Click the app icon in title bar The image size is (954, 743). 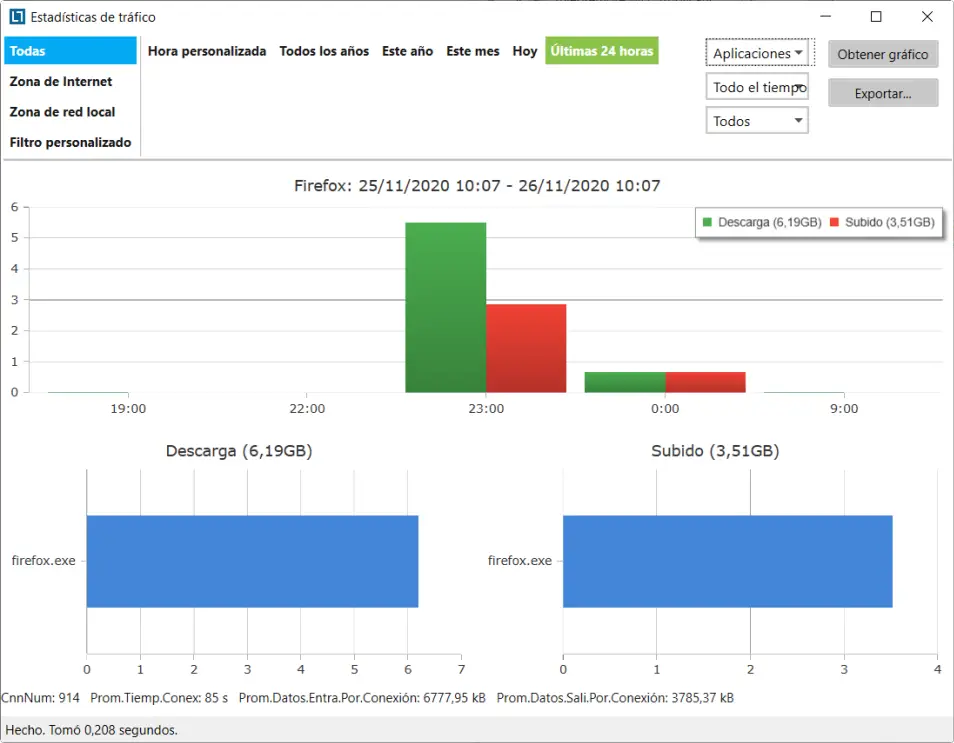[18, 16]
